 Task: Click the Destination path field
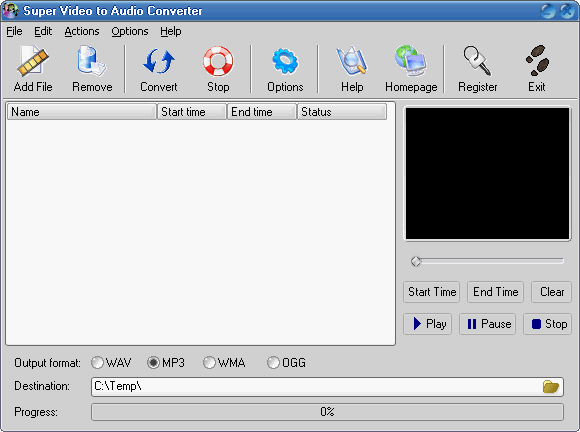[327, 387]
